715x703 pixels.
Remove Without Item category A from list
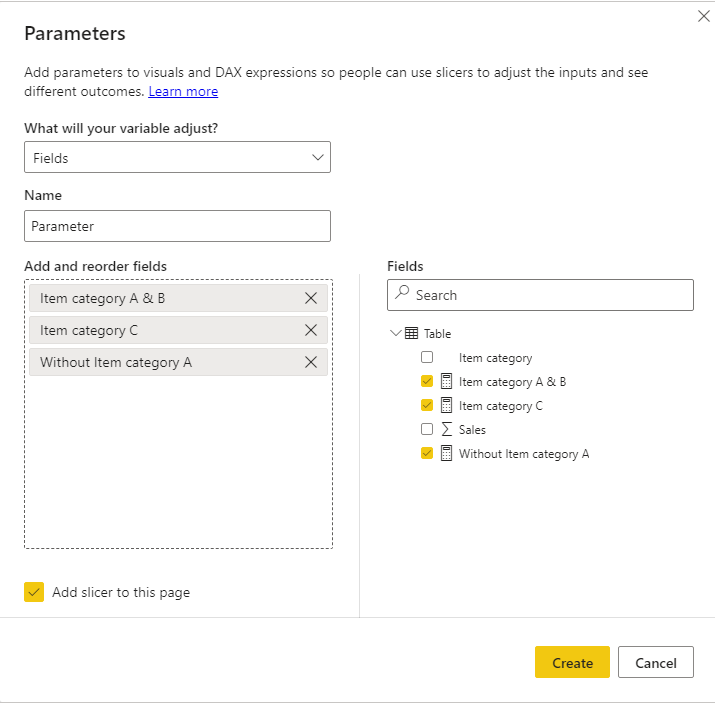311,362
